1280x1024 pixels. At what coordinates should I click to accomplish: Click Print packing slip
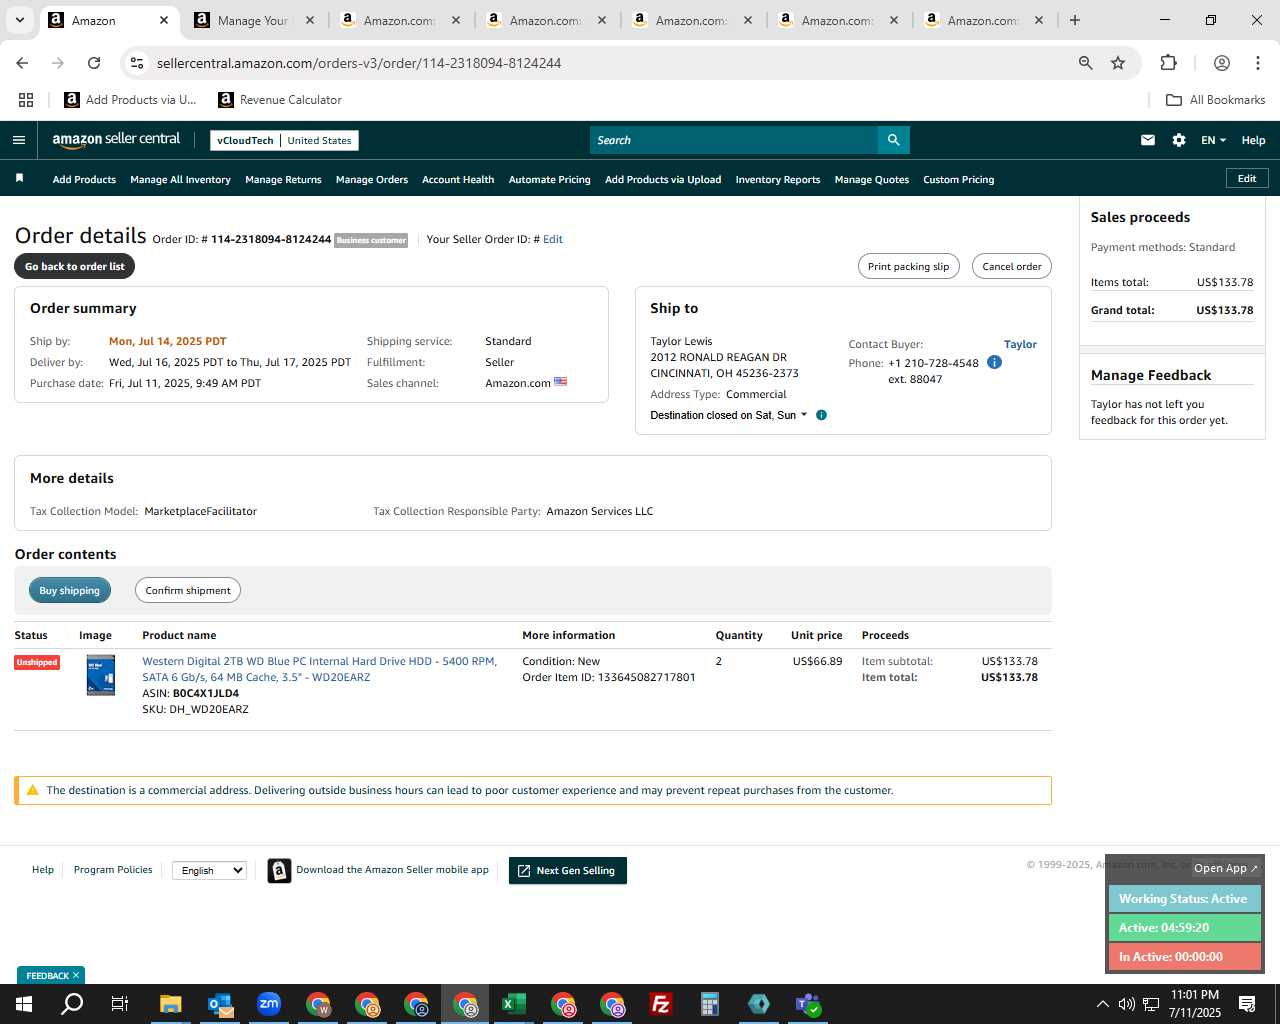pos(909,266)
